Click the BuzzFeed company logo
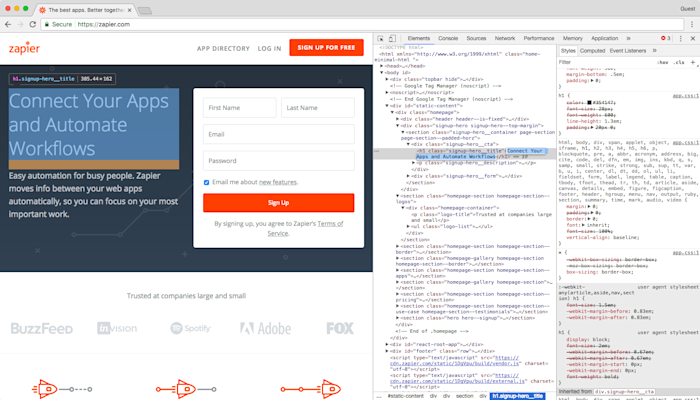 (x=42, y=329)
